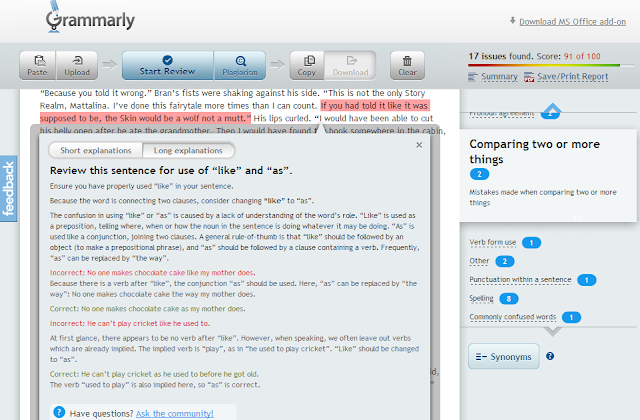This screenshot has width=640, height=420.
Task: Open the feedback side tab
Action: (x=8, y=189)
